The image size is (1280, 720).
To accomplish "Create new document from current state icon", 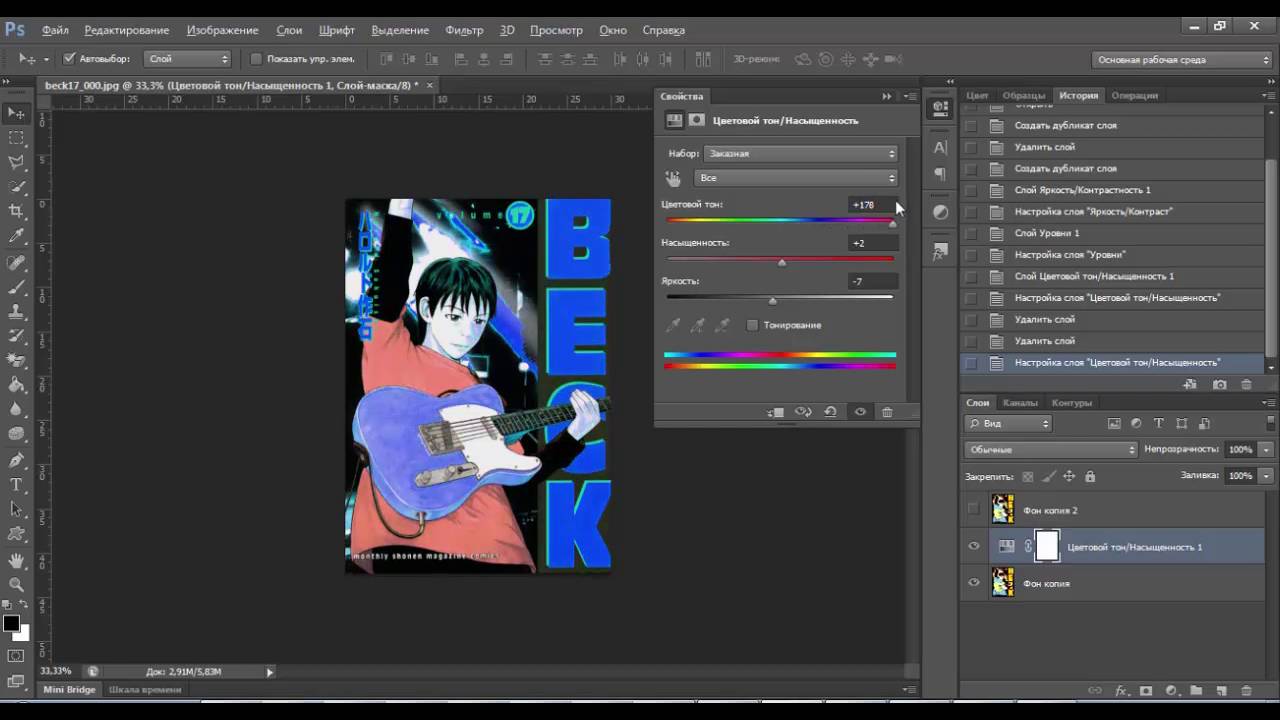I will click(1190, 384).
